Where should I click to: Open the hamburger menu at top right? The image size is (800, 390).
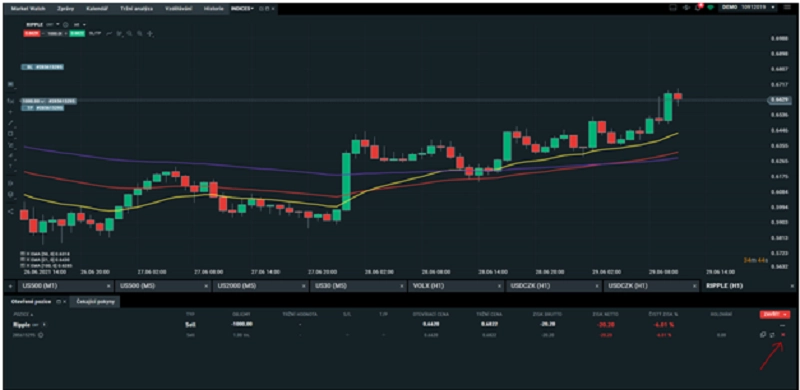pyautogui.click(x=789, y=8)
